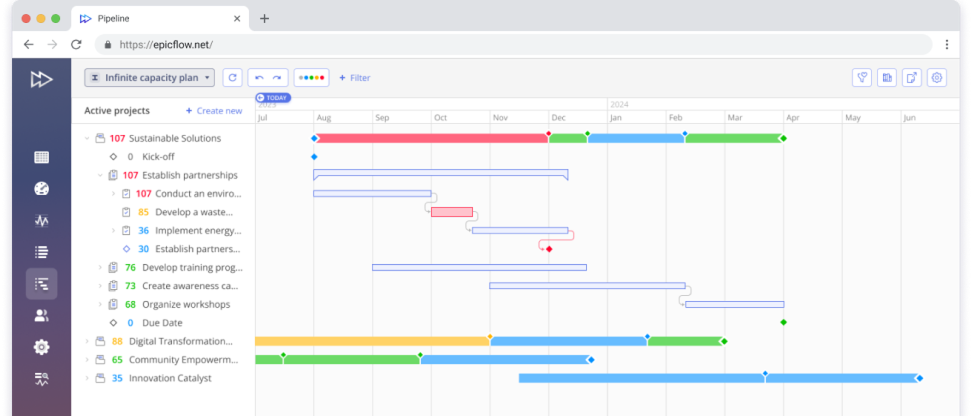This screenshot has height=416, width=972.
Task: Click the Sustainable Solutions project folder icon
Action: [x=100, y=138]
